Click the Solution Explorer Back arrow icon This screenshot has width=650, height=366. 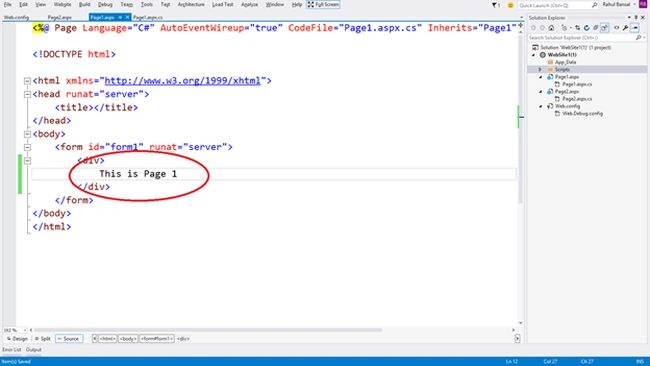click(x=534, y=28)
